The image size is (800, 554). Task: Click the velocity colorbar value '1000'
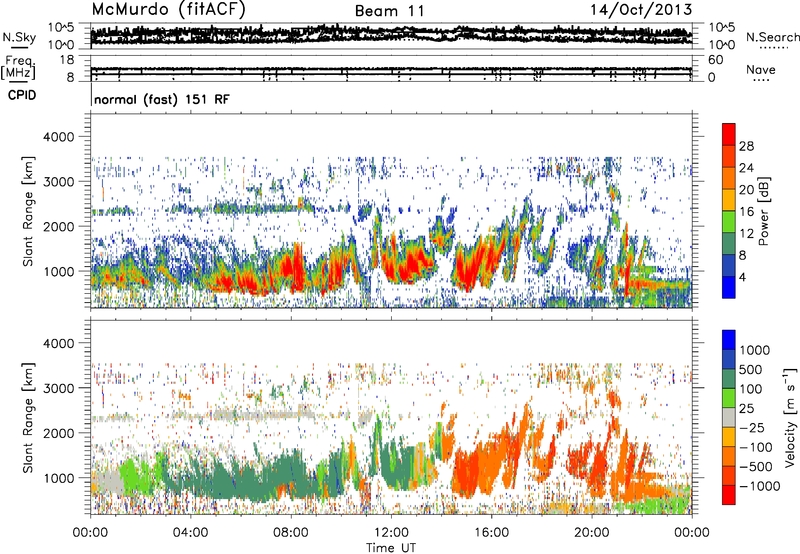click(755, 350)
